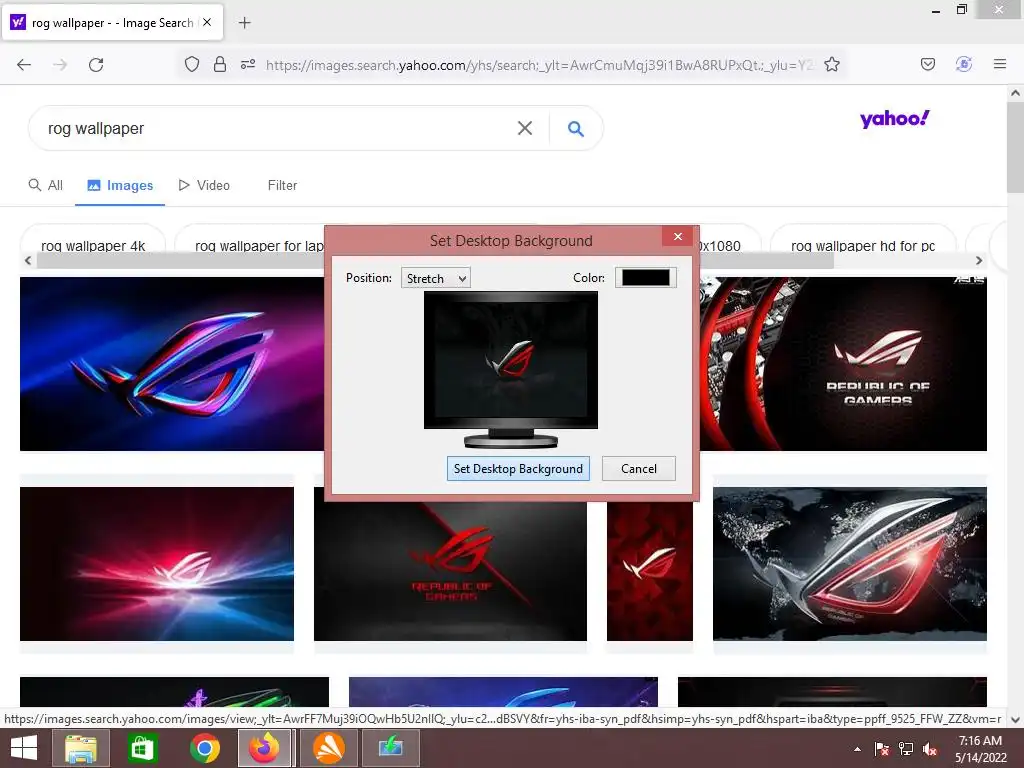Viewport: 1024px width, 768px height.
Task: Switch to Firefox in the taskbar
Action: click(264, 748)
